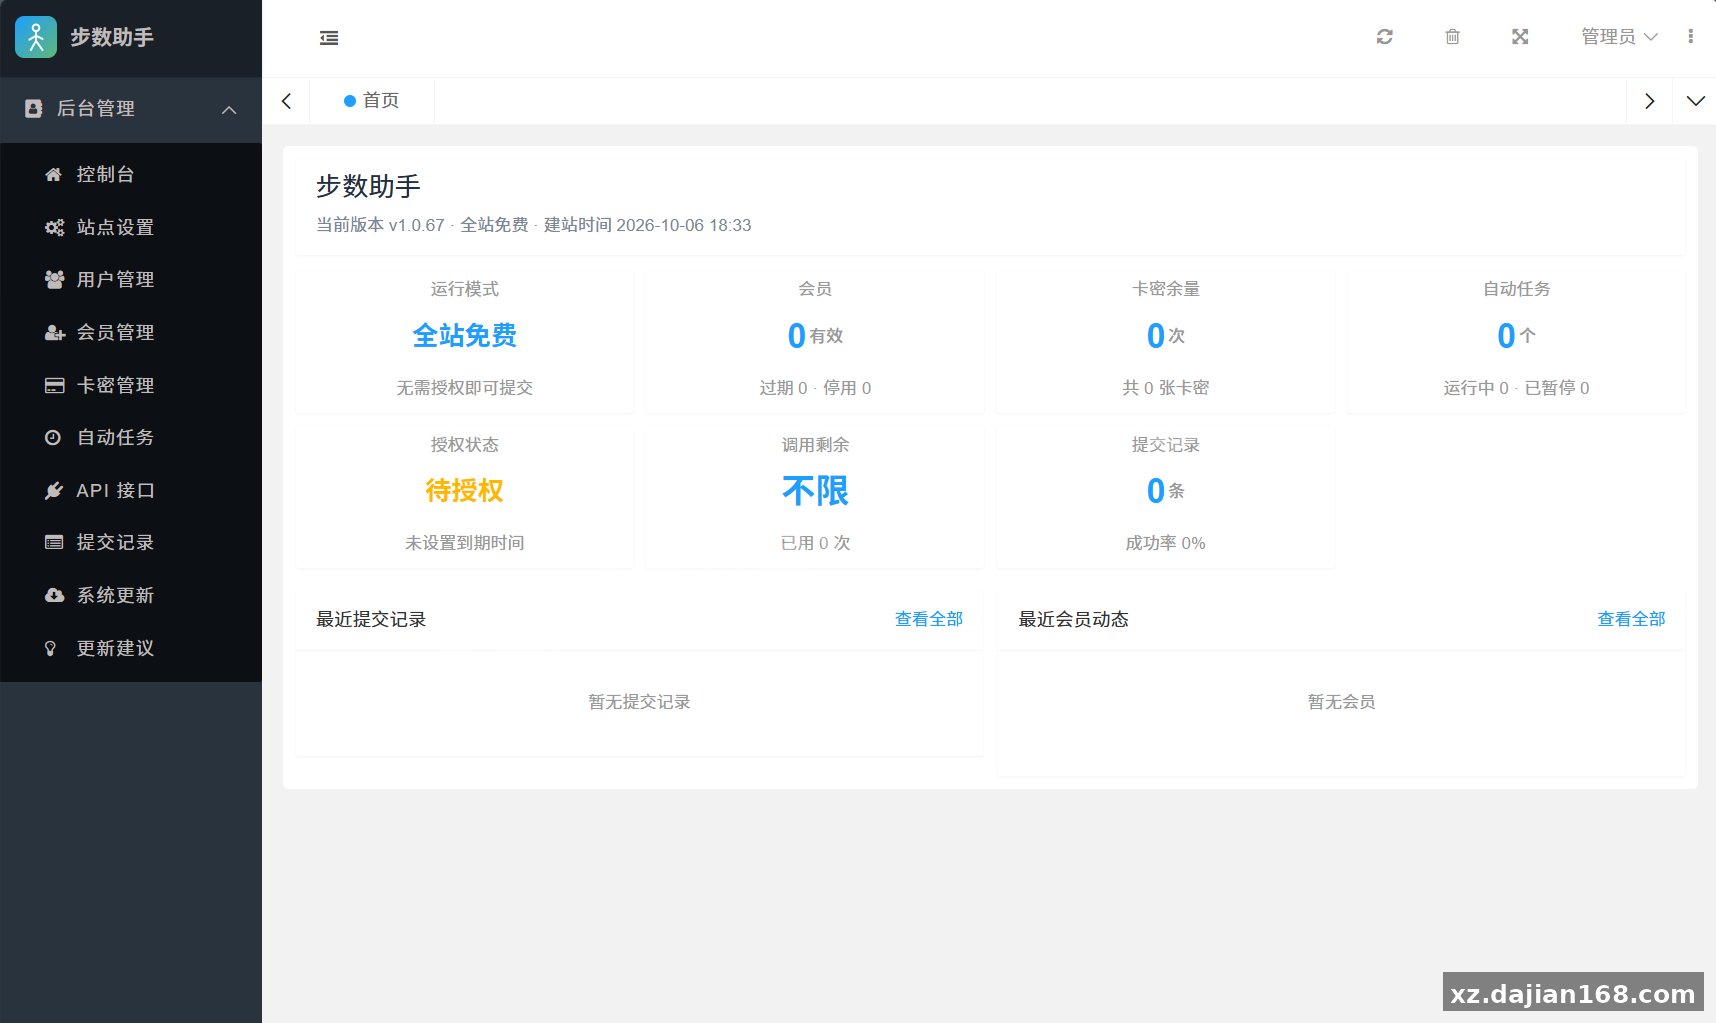The width and height of the screenshot is (1716, 1023).
Task: Click the users icon beside 用户管理
Action: [x=54, y=279]
